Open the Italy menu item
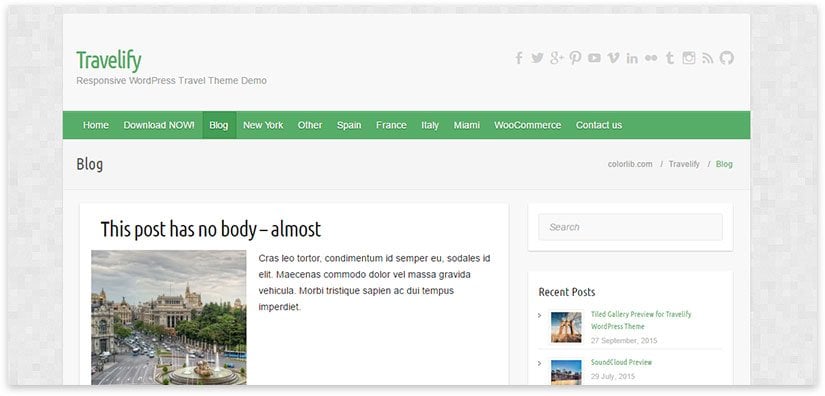This screenshot has height=396, width=825. tap(430, 125)
